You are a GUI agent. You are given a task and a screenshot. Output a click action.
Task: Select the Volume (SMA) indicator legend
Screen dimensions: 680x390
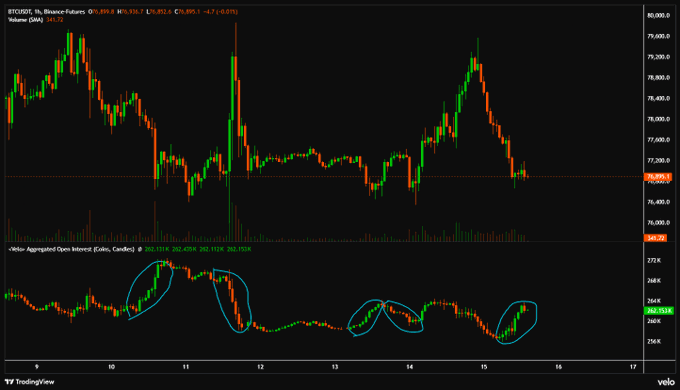coord(25,20)
